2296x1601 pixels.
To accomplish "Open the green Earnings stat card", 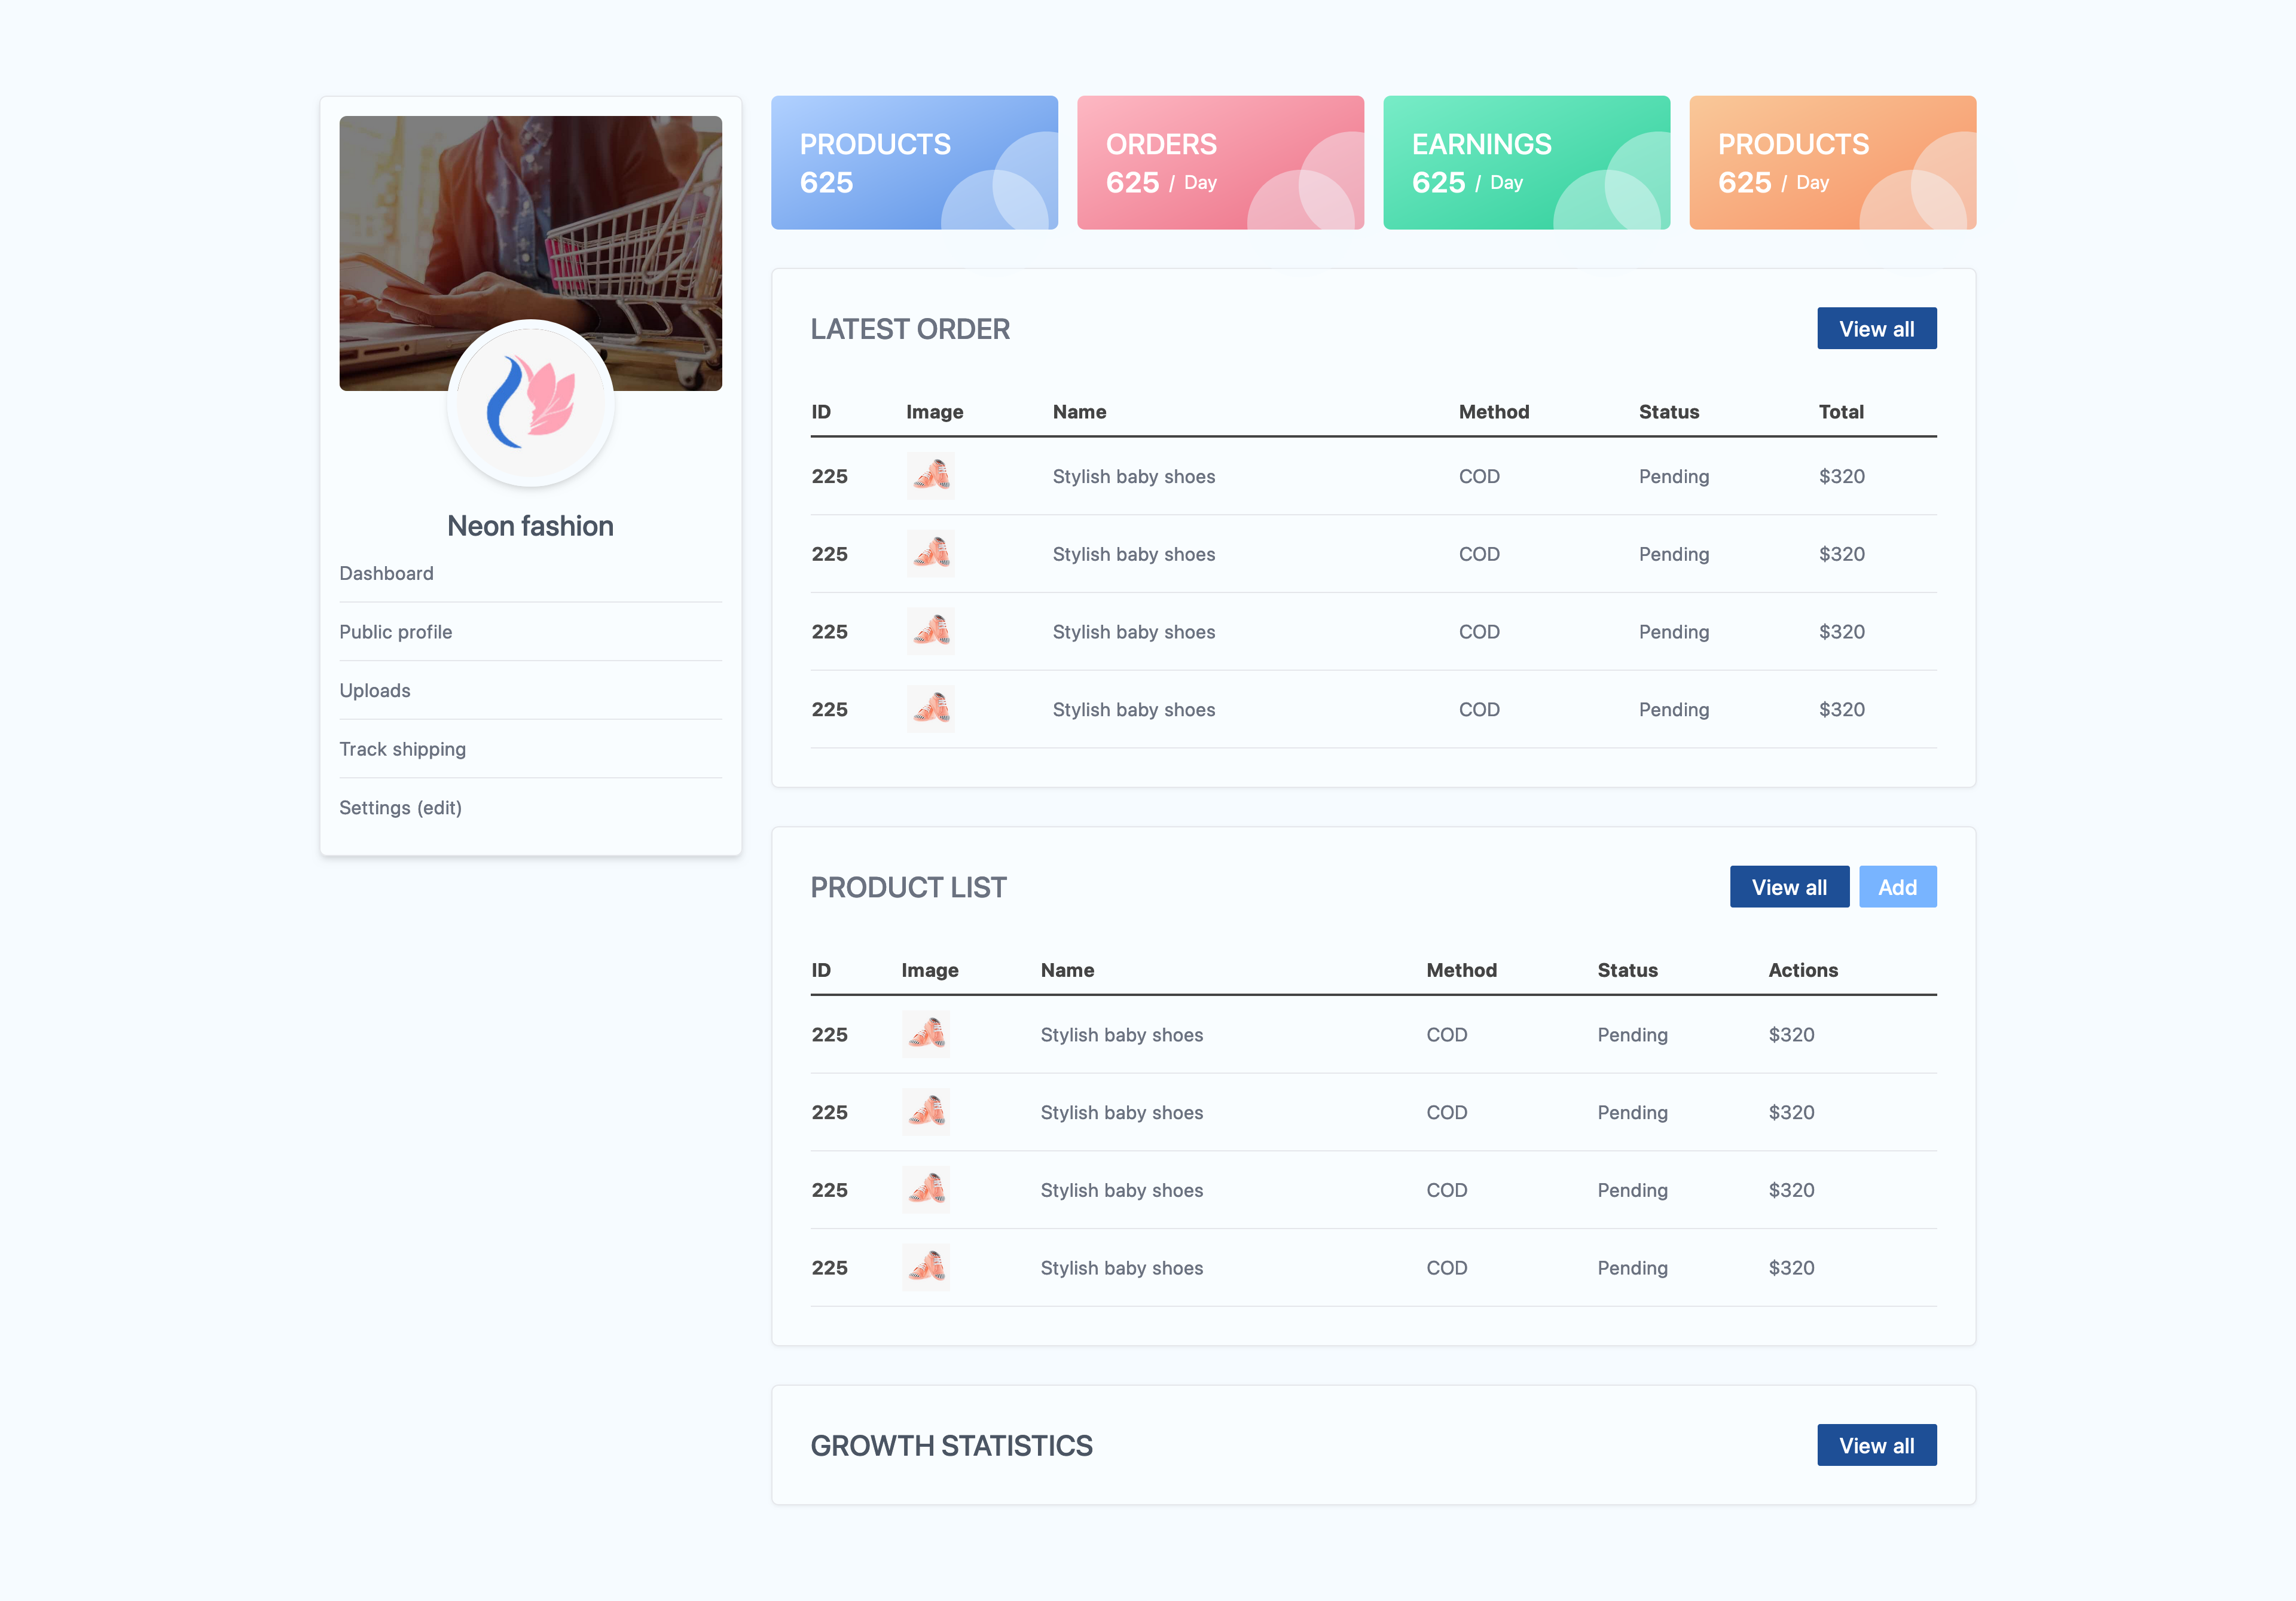I will click(x=1526, y=163).
